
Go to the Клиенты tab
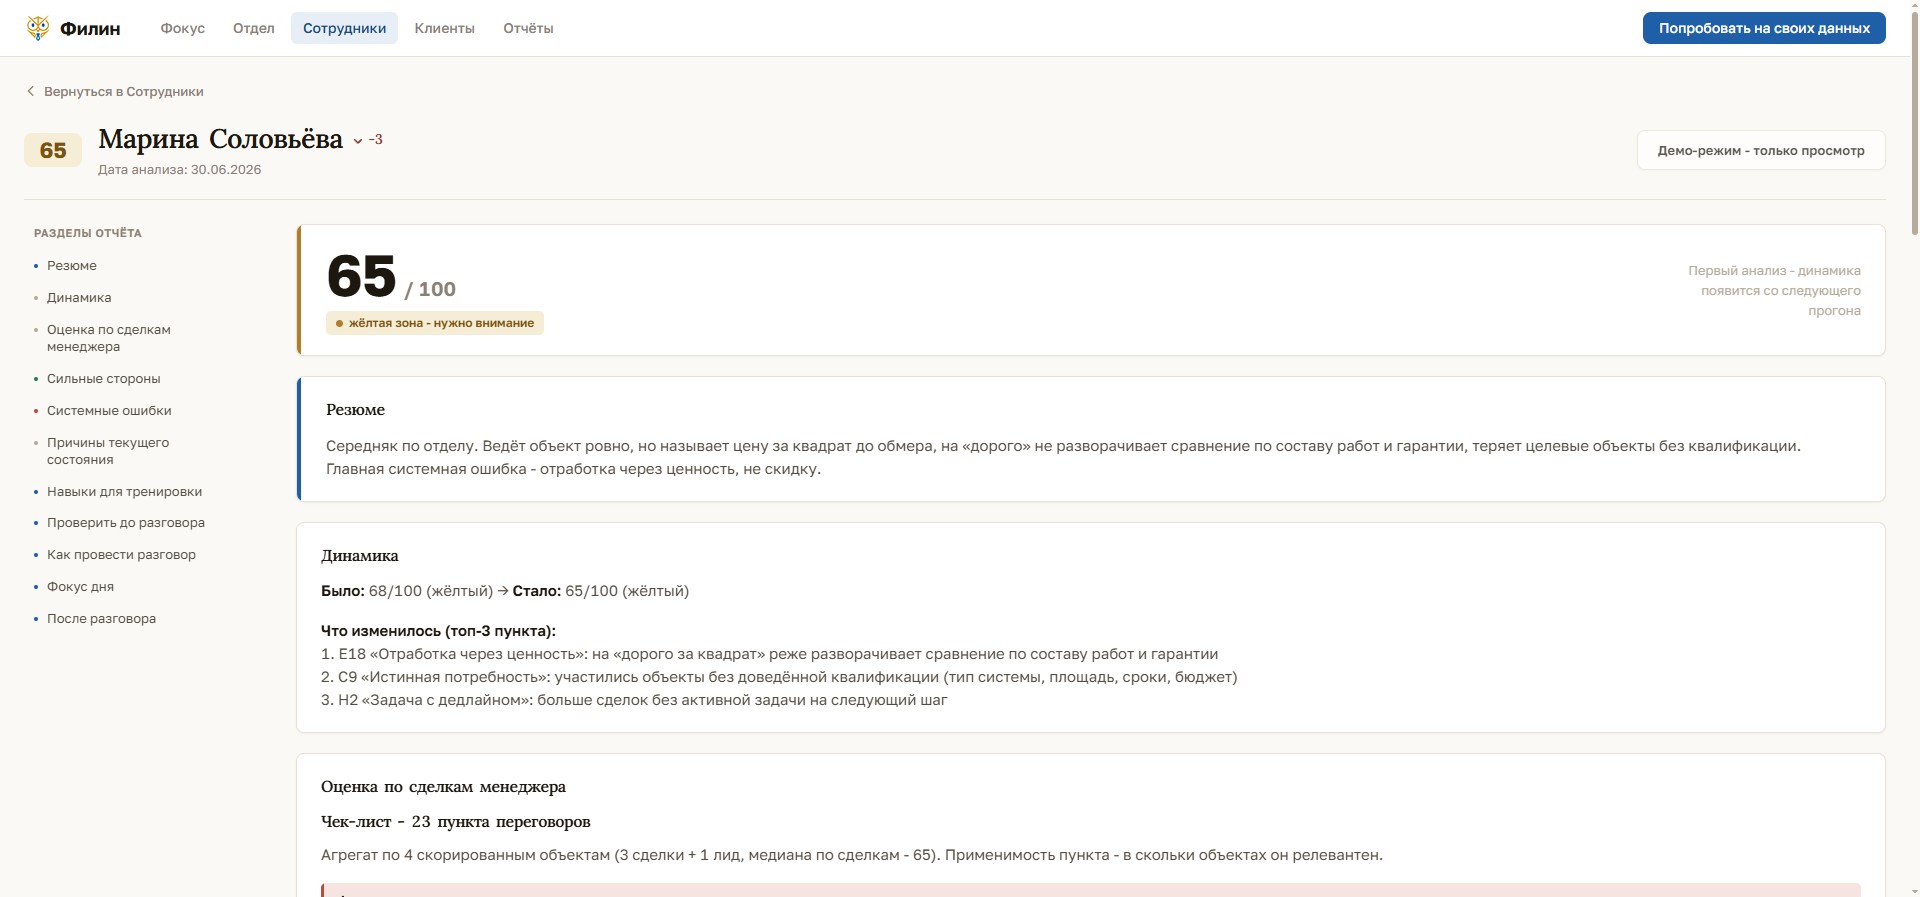point(445,28)
